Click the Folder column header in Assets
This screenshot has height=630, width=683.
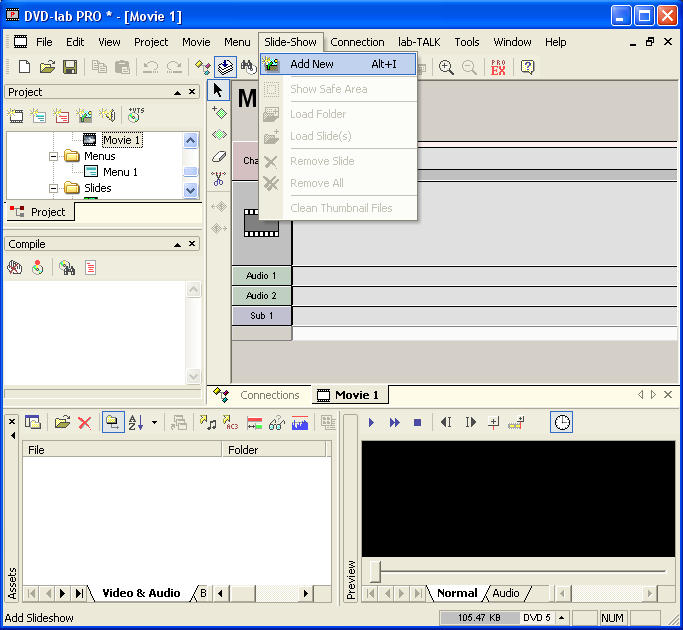click(274, 450)
